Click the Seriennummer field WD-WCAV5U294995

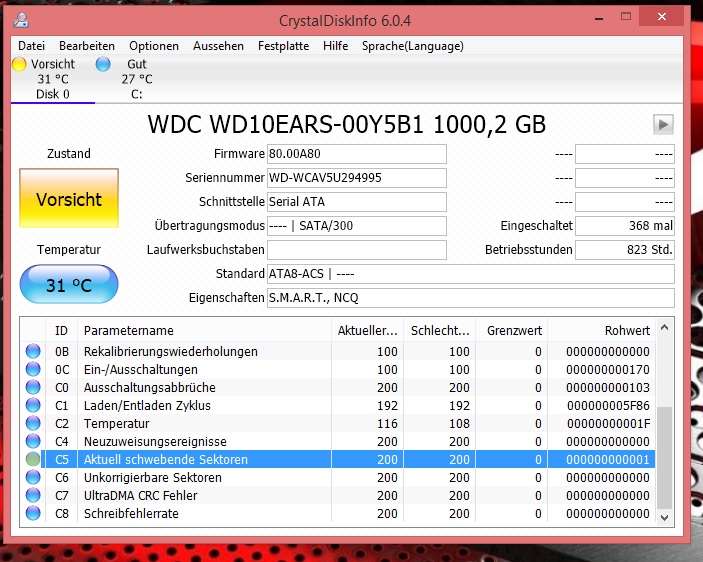[357, 178]
